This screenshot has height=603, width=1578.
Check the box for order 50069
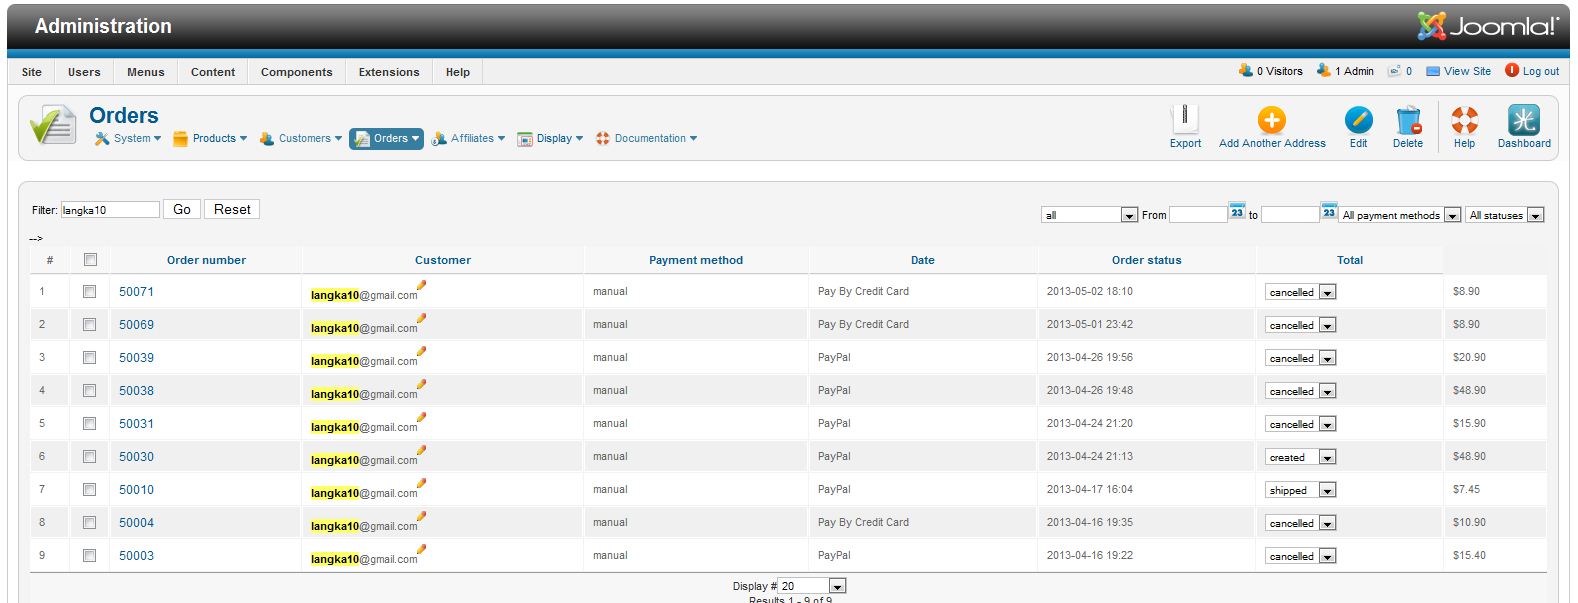coord(89,325)
